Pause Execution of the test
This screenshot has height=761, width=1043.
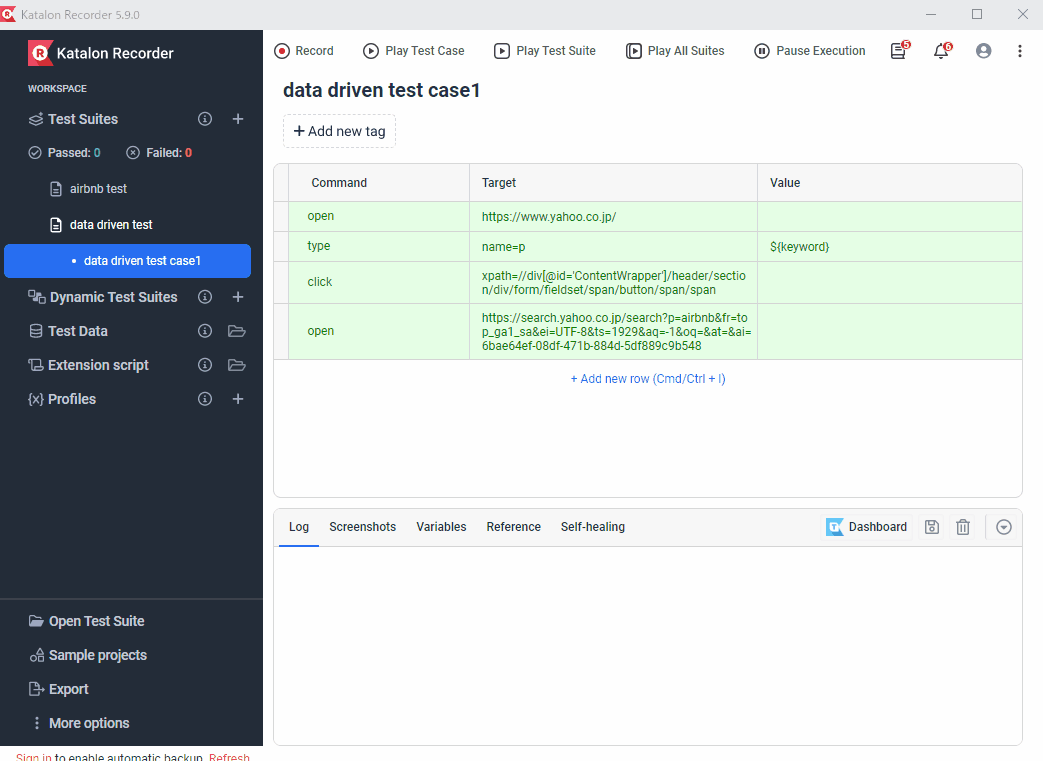click(810, 51)
